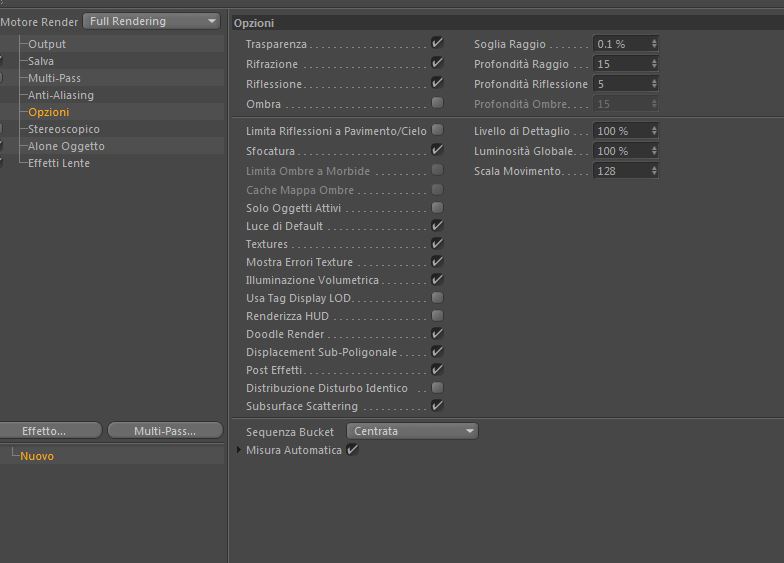Enable the Ombra checkbox
The height and width of the screenshot is (563, 784).
[437, 102]
